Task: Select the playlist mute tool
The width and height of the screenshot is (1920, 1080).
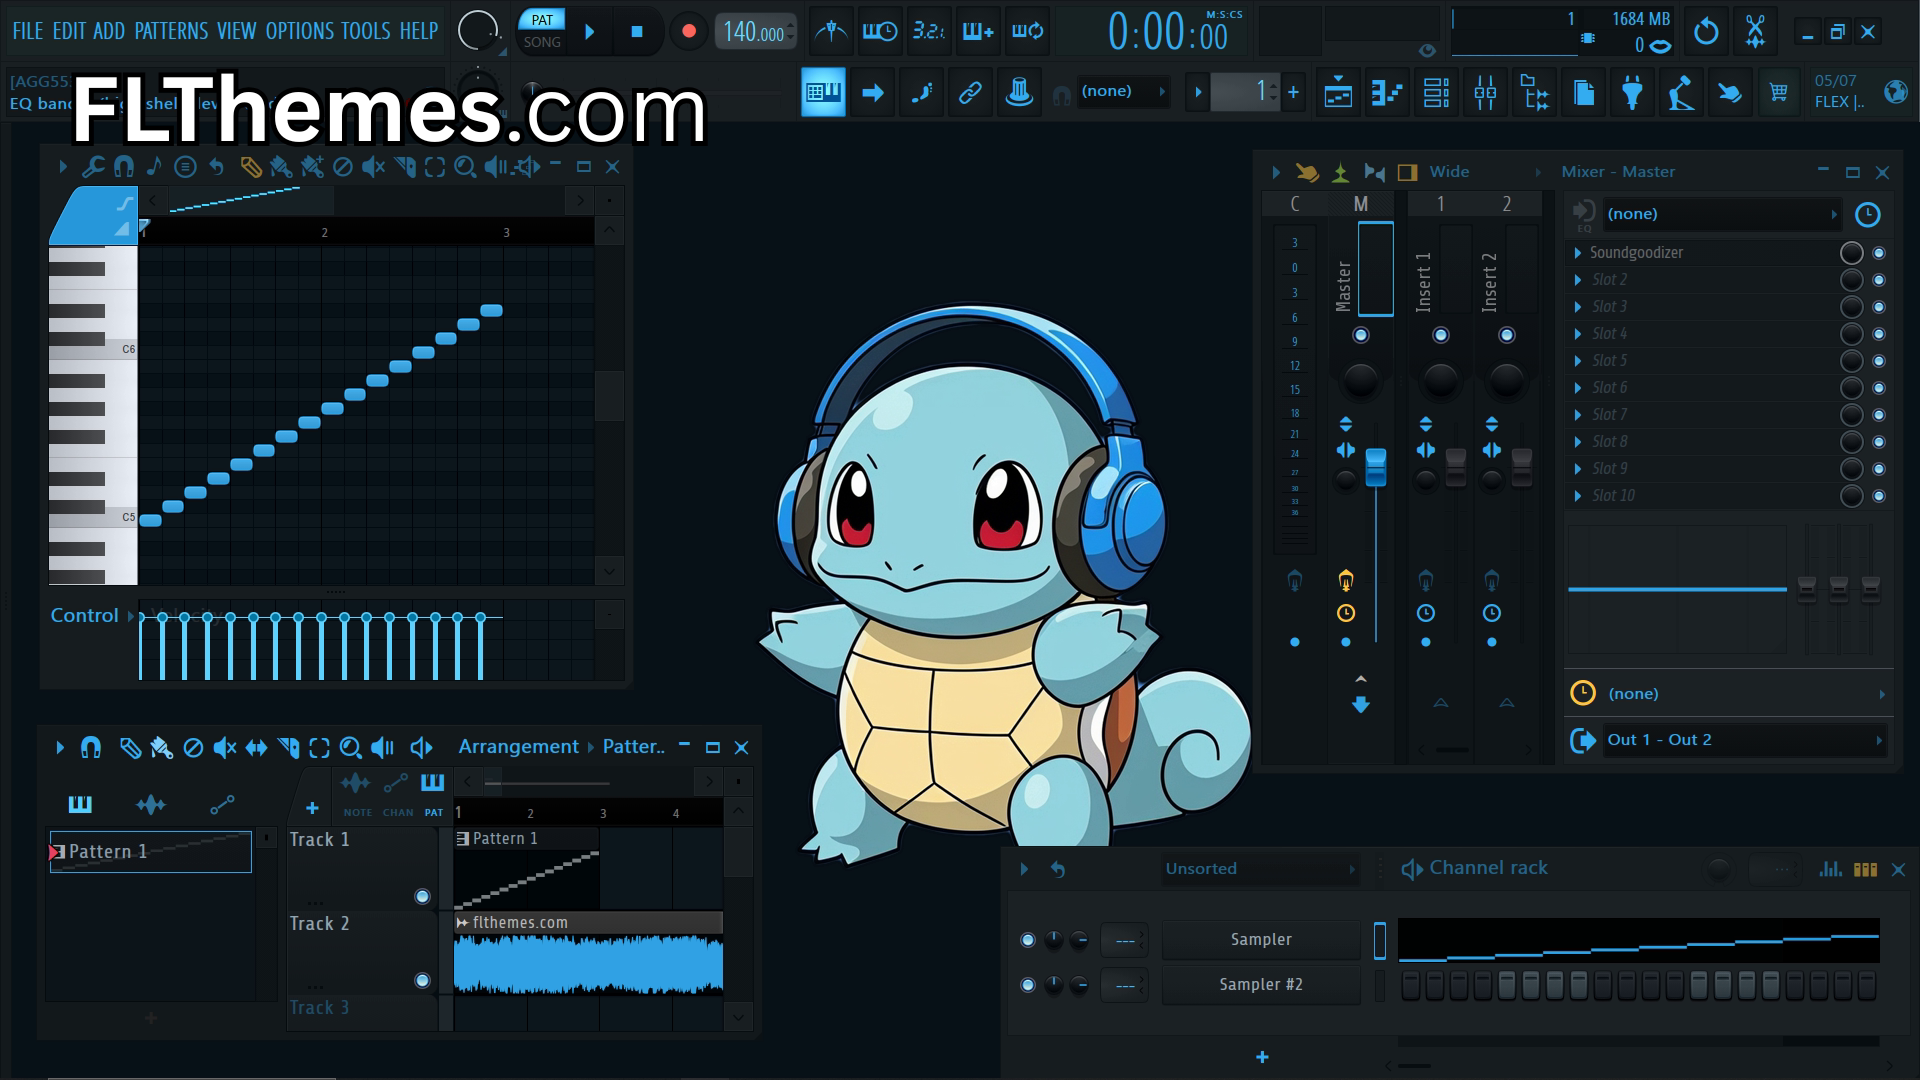Action: click(x=225, y=747)
